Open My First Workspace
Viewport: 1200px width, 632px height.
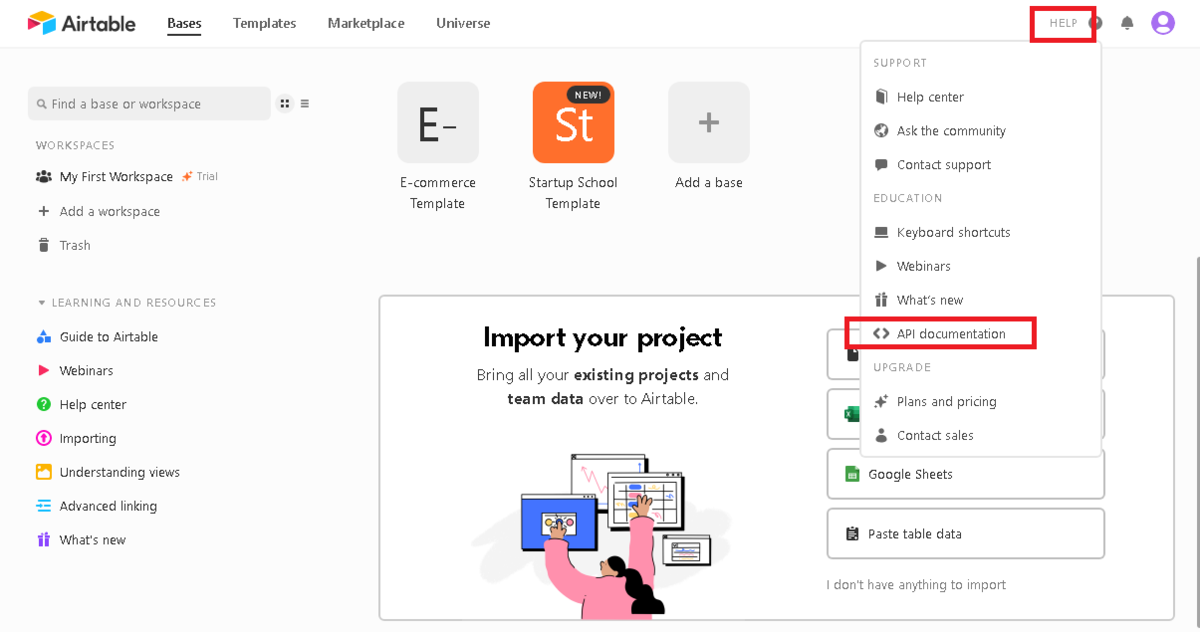pos(116,177)
